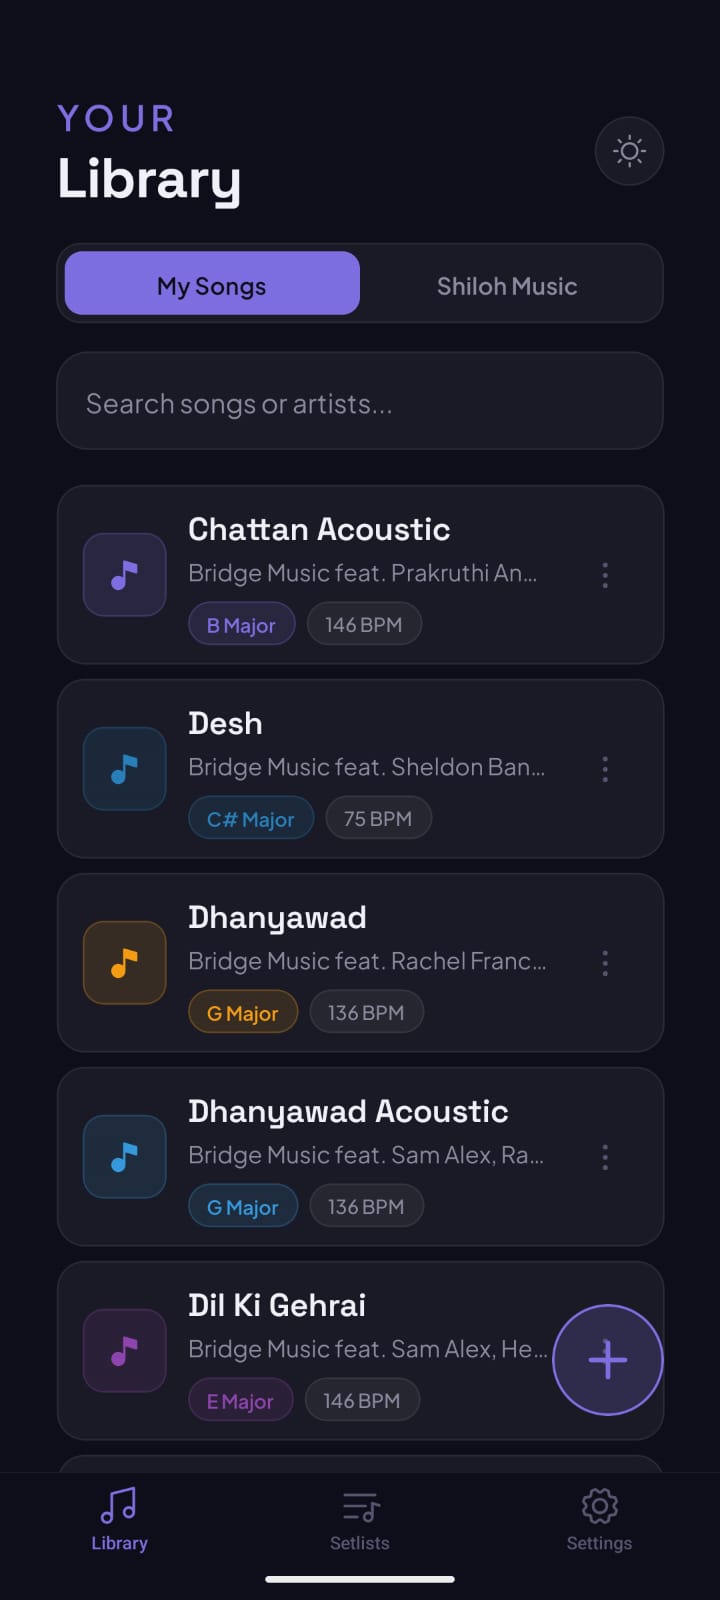Tap the Dhanyawad Acoustic blue note thumbnail
The height and width of the screenshot is (1600, 720).
[124, 1157]
